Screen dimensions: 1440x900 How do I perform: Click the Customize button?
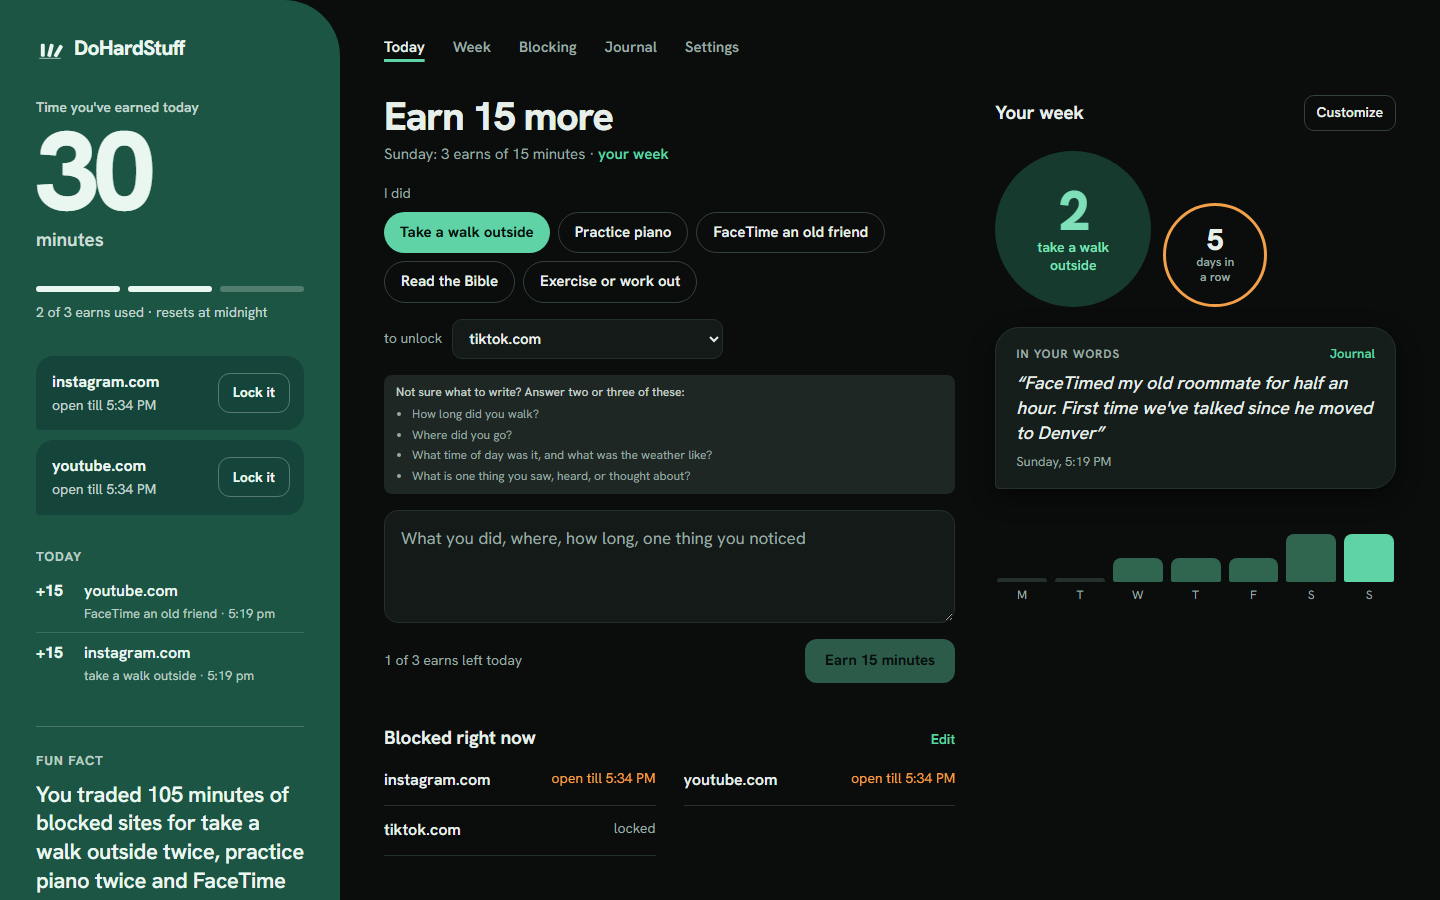coord(1350,113)
